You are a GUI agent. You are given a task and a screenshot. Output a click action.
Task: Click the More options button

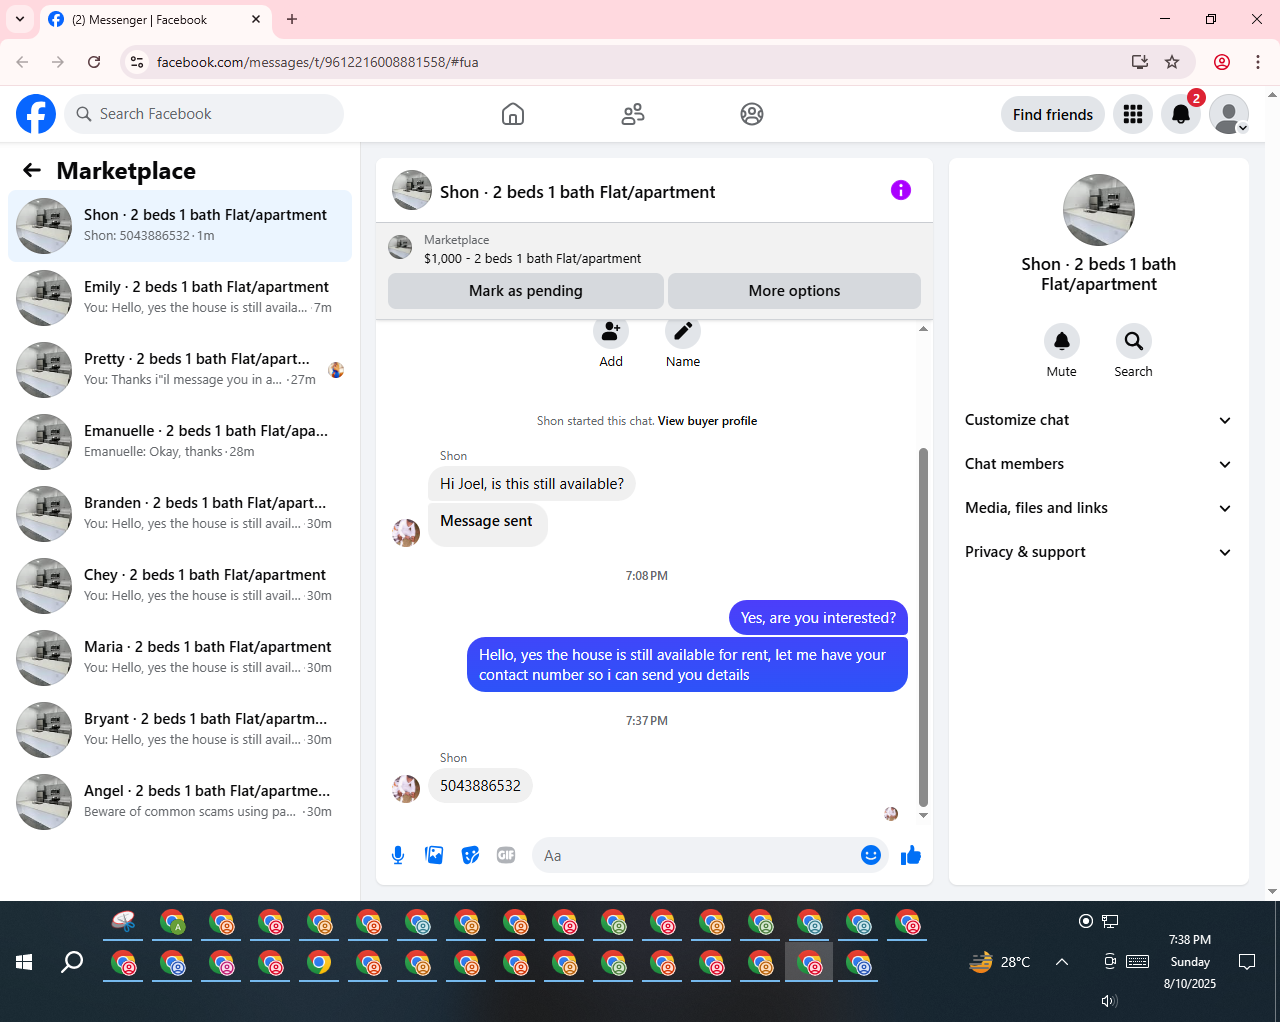pyautogui.click(x=794, y=291)
